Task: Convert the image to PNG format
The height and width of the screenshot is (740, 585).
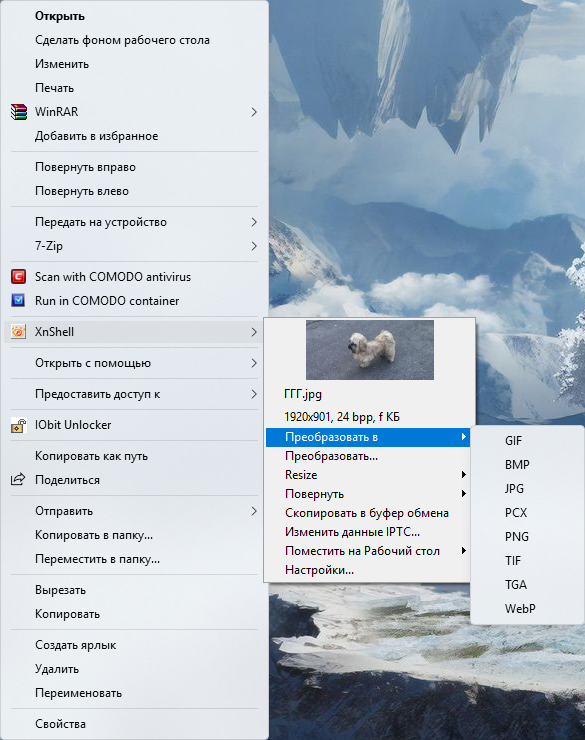Action: [x=517, y=537]
